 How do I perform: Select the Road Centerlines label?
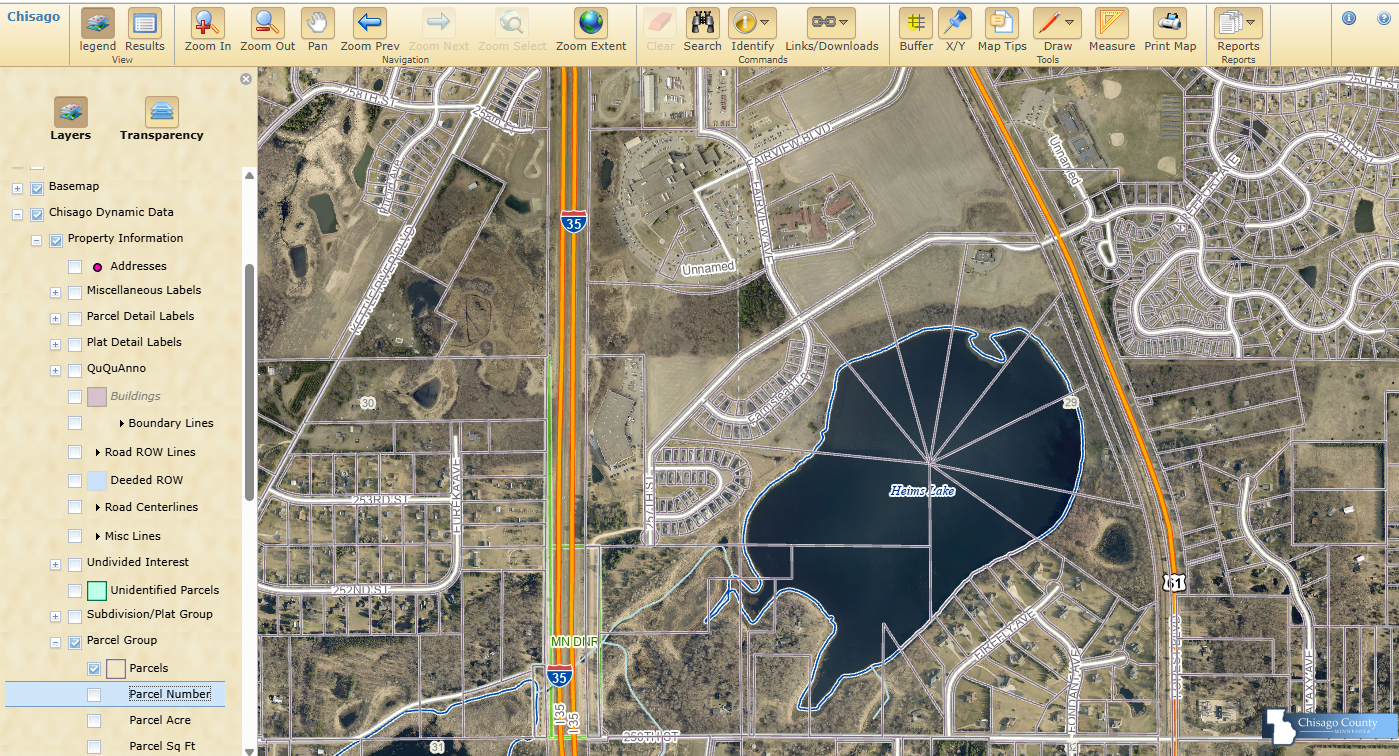pos(151,507)
